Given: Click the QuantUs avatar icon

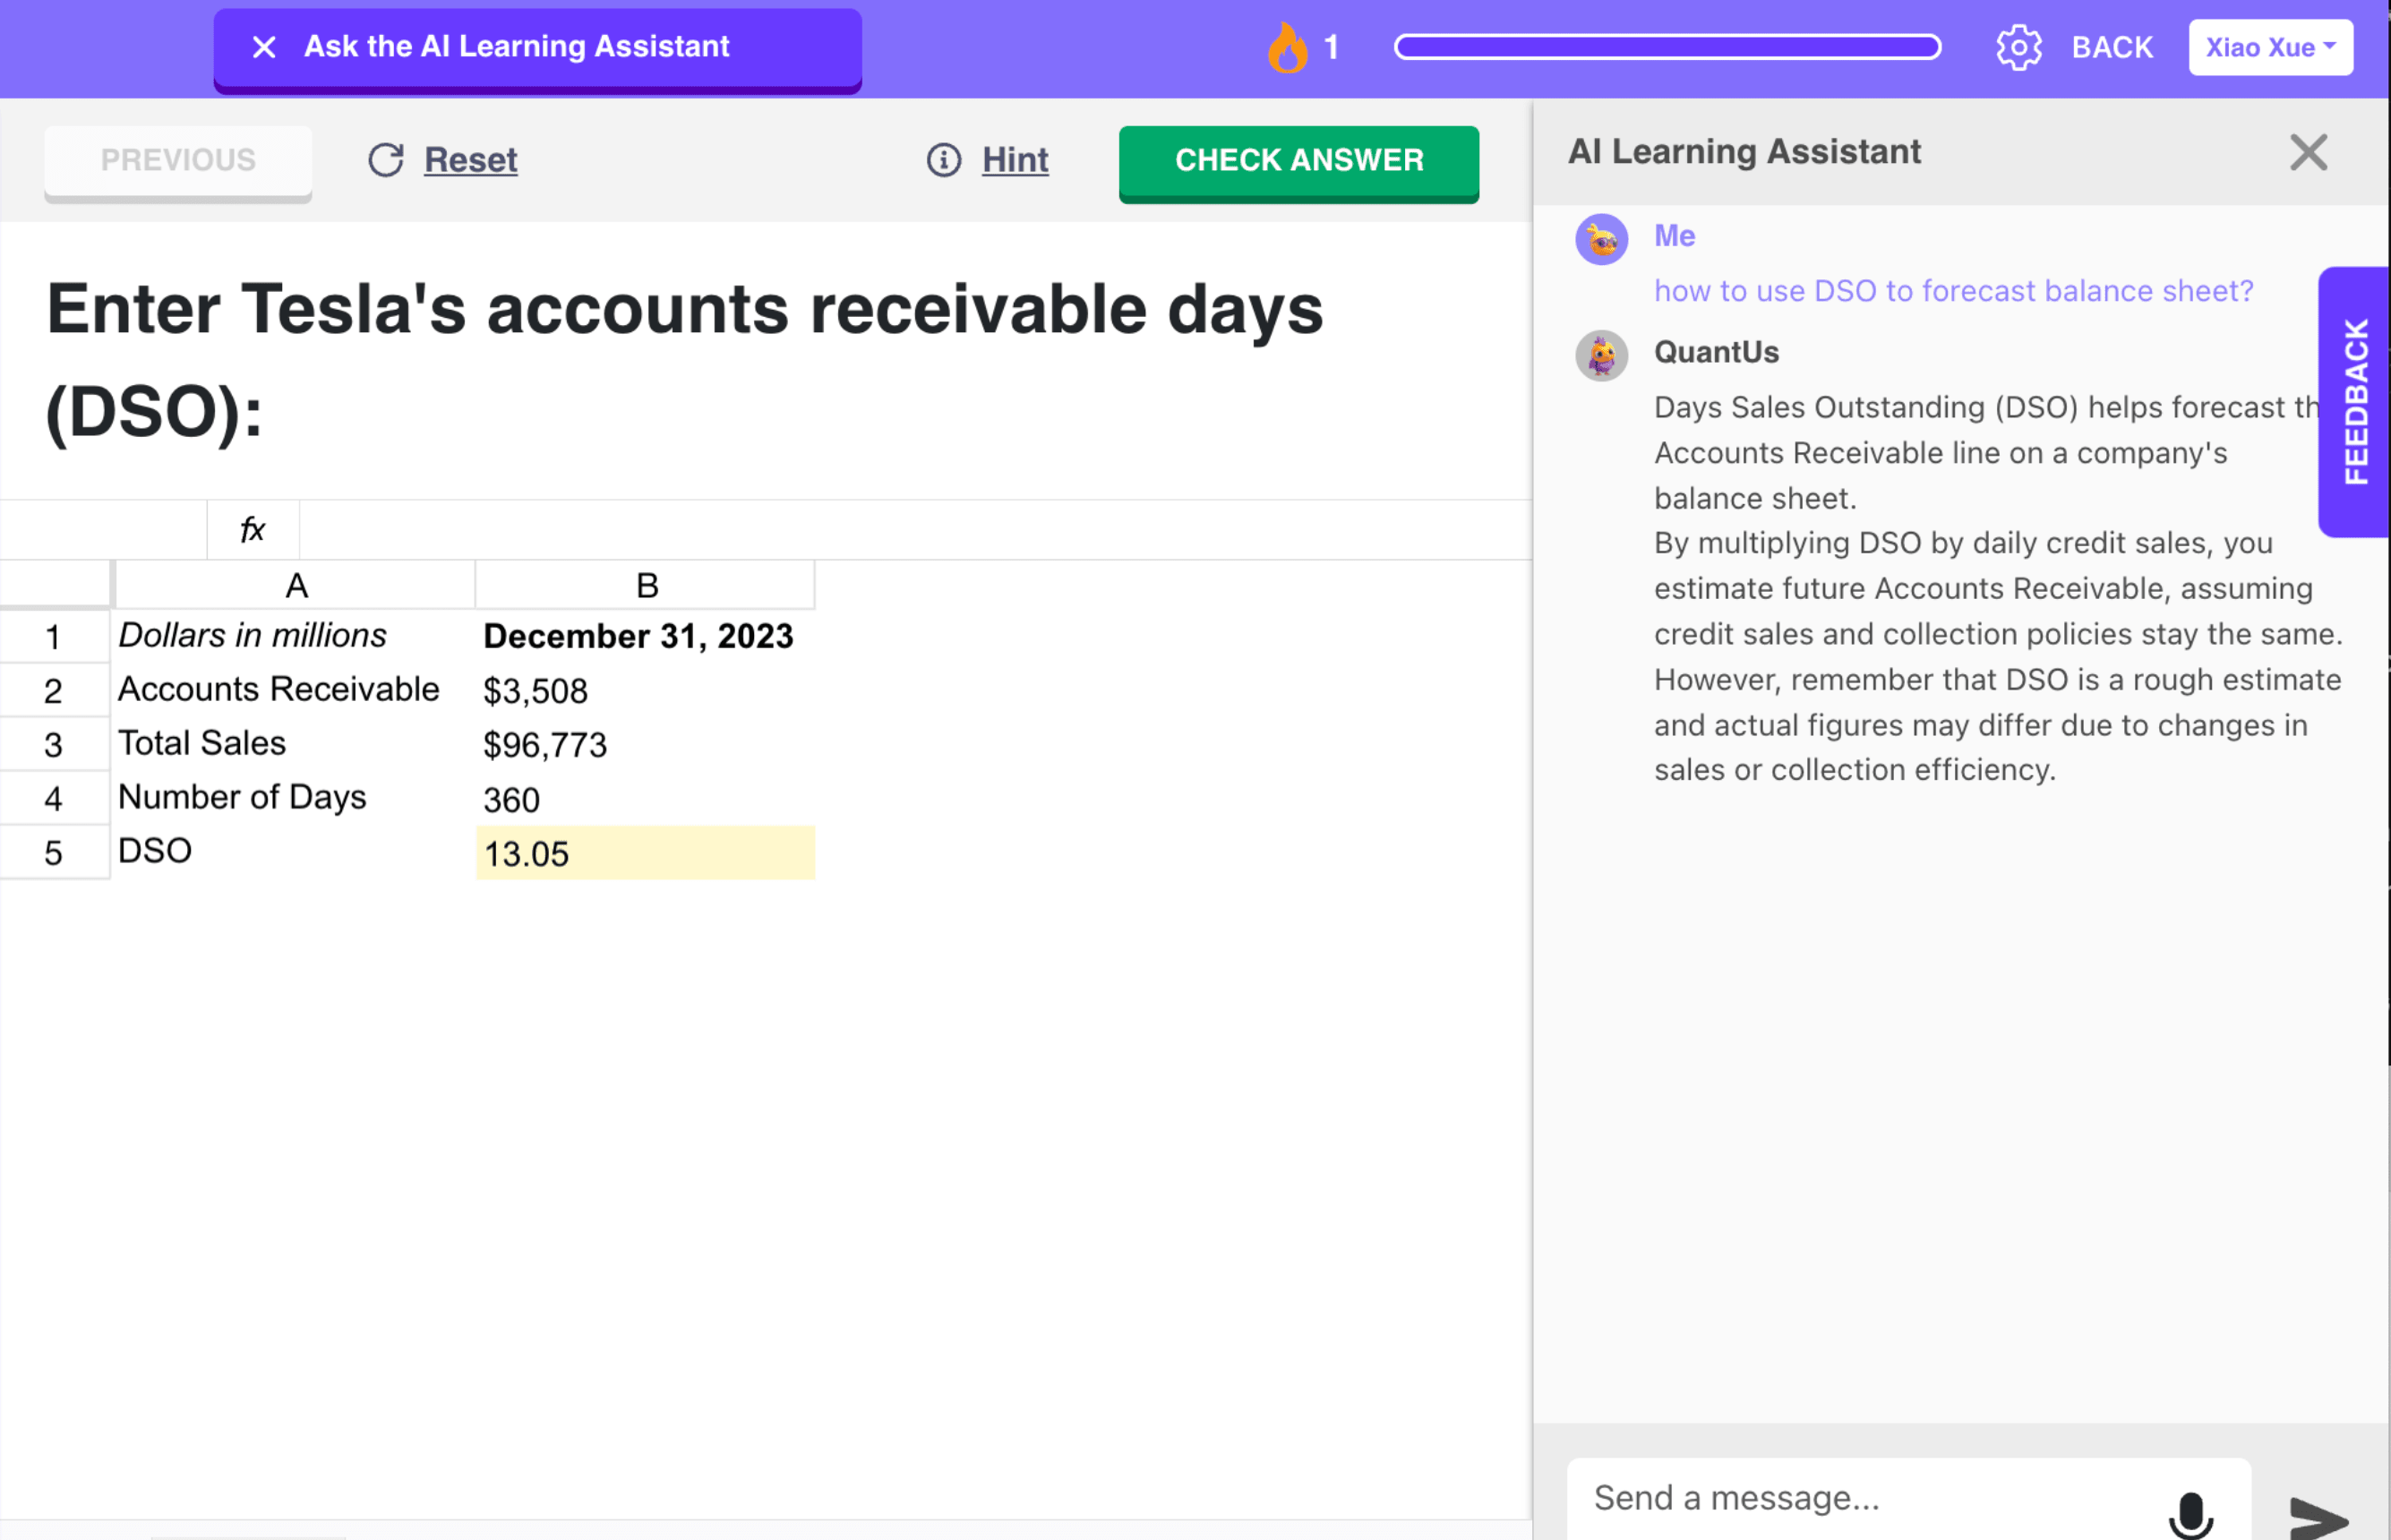Looking at the screenshot, I should pos(1601,355).
